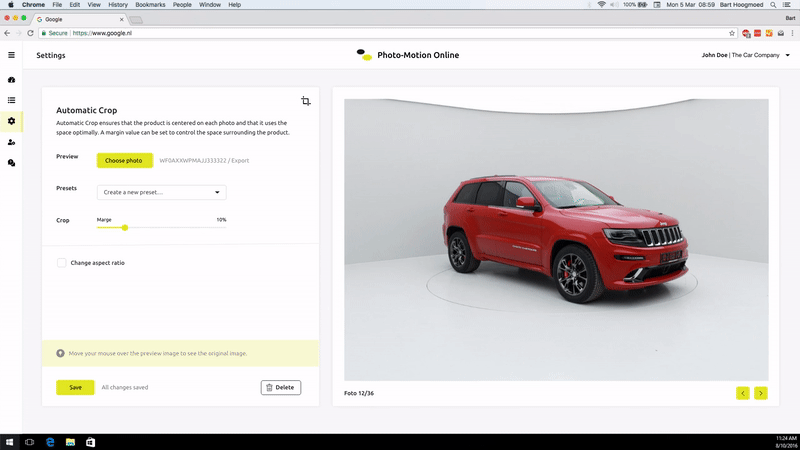Viewport: 800px width, 450px height.
Task: Click 'Bart Hoogmoed' user name in menu bar
Action: (741, 5)
